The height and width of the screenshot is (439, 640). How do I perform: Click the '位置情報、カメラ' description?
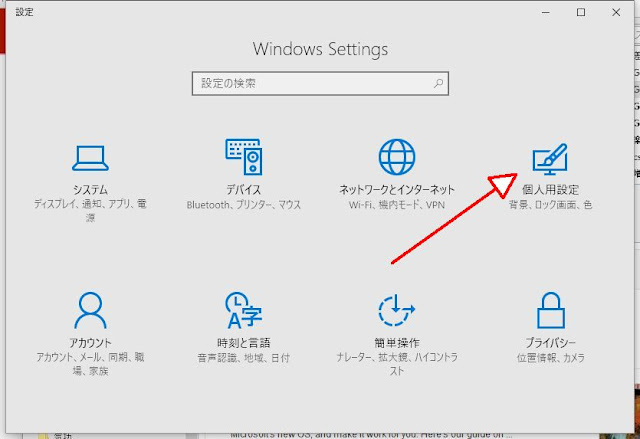pyautogui.click(x=550, y=358)
